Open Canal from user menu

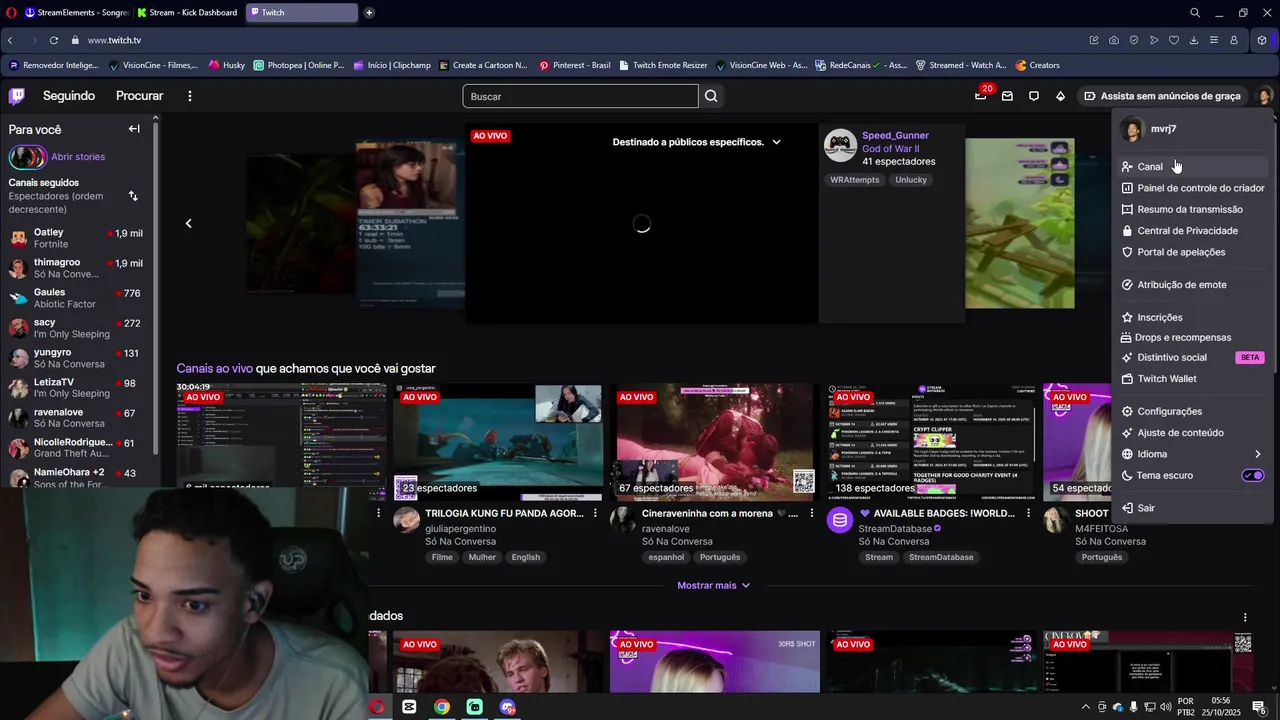coord(1193,166)
